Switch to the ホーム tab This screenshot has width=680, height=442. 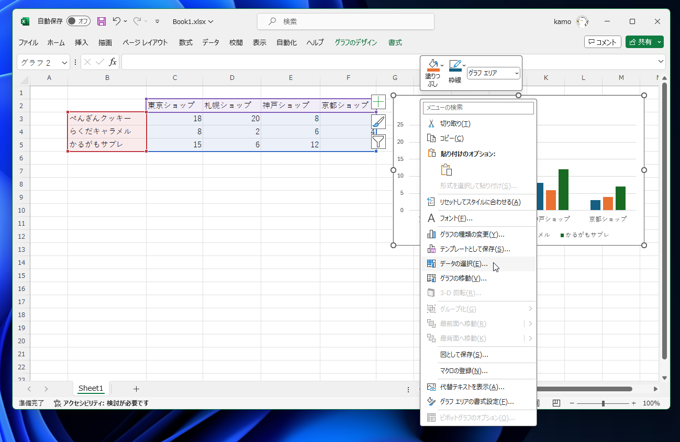tap(56, 43)
